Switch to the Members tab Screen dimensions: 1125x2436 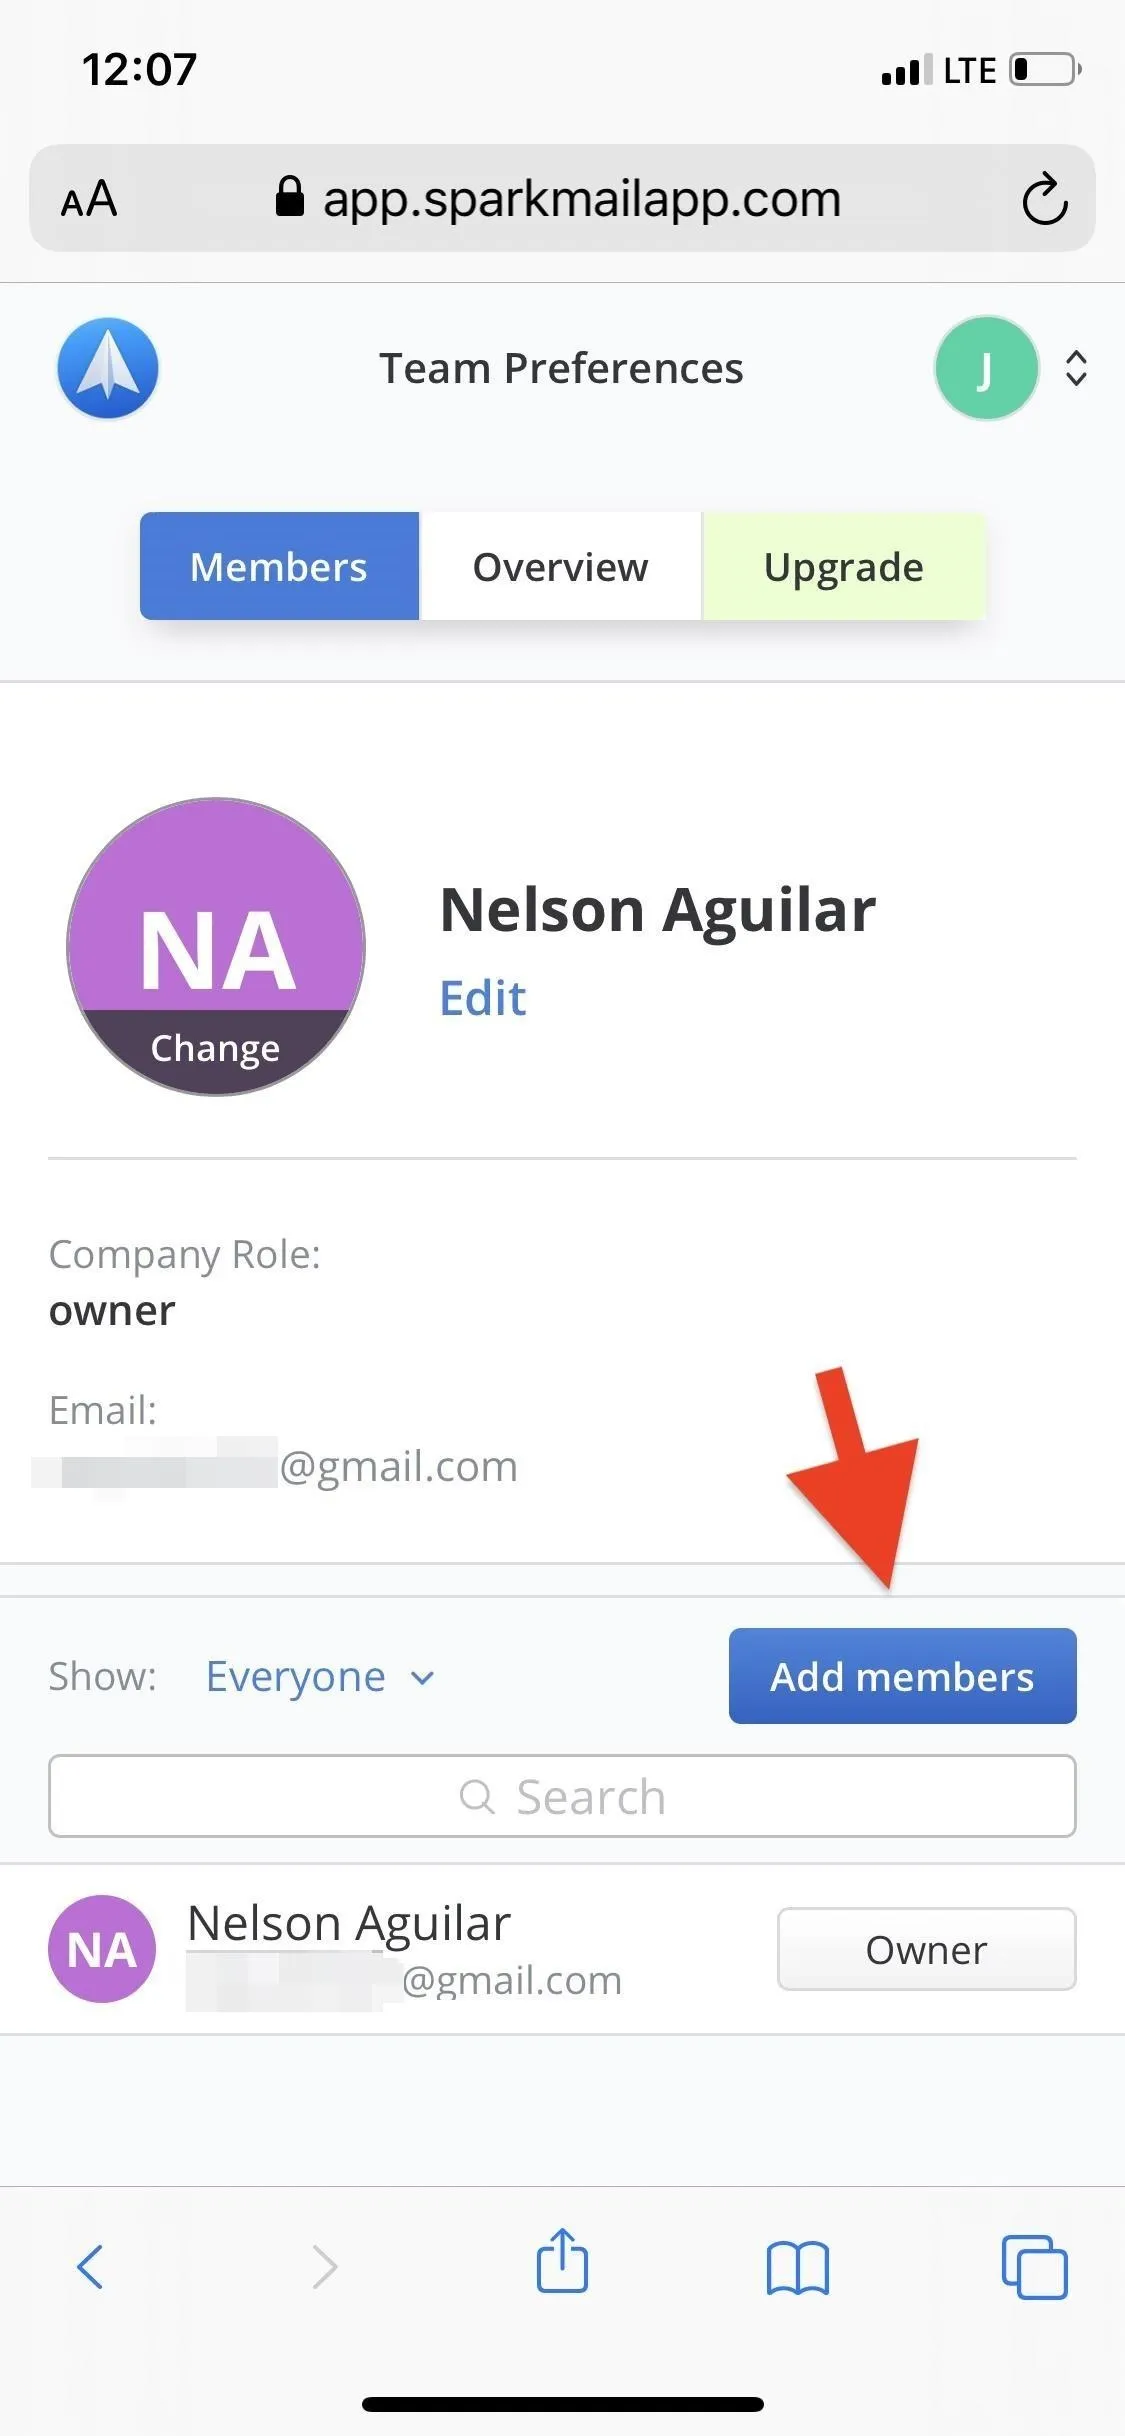point(279,566)
